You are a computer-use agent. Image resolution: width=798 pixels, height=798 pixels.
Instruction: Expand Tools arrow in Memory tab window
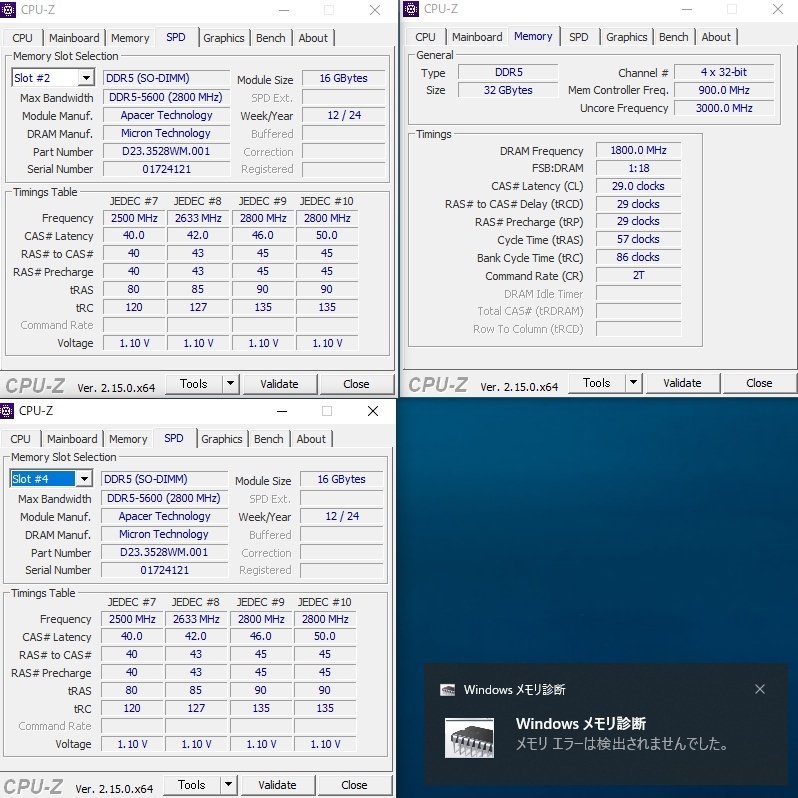click(x=634, y=382)
